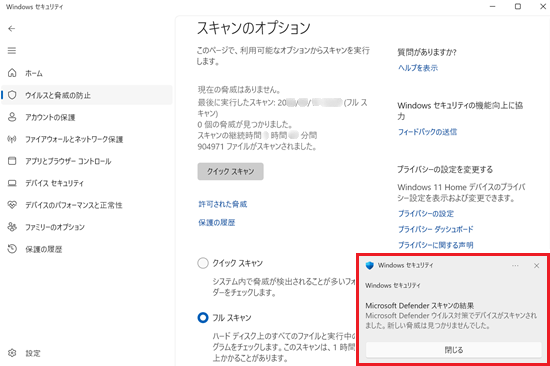
Task: Open ファイアウォールとネットワーク保護 section
Action: click(x=74, y=139)
